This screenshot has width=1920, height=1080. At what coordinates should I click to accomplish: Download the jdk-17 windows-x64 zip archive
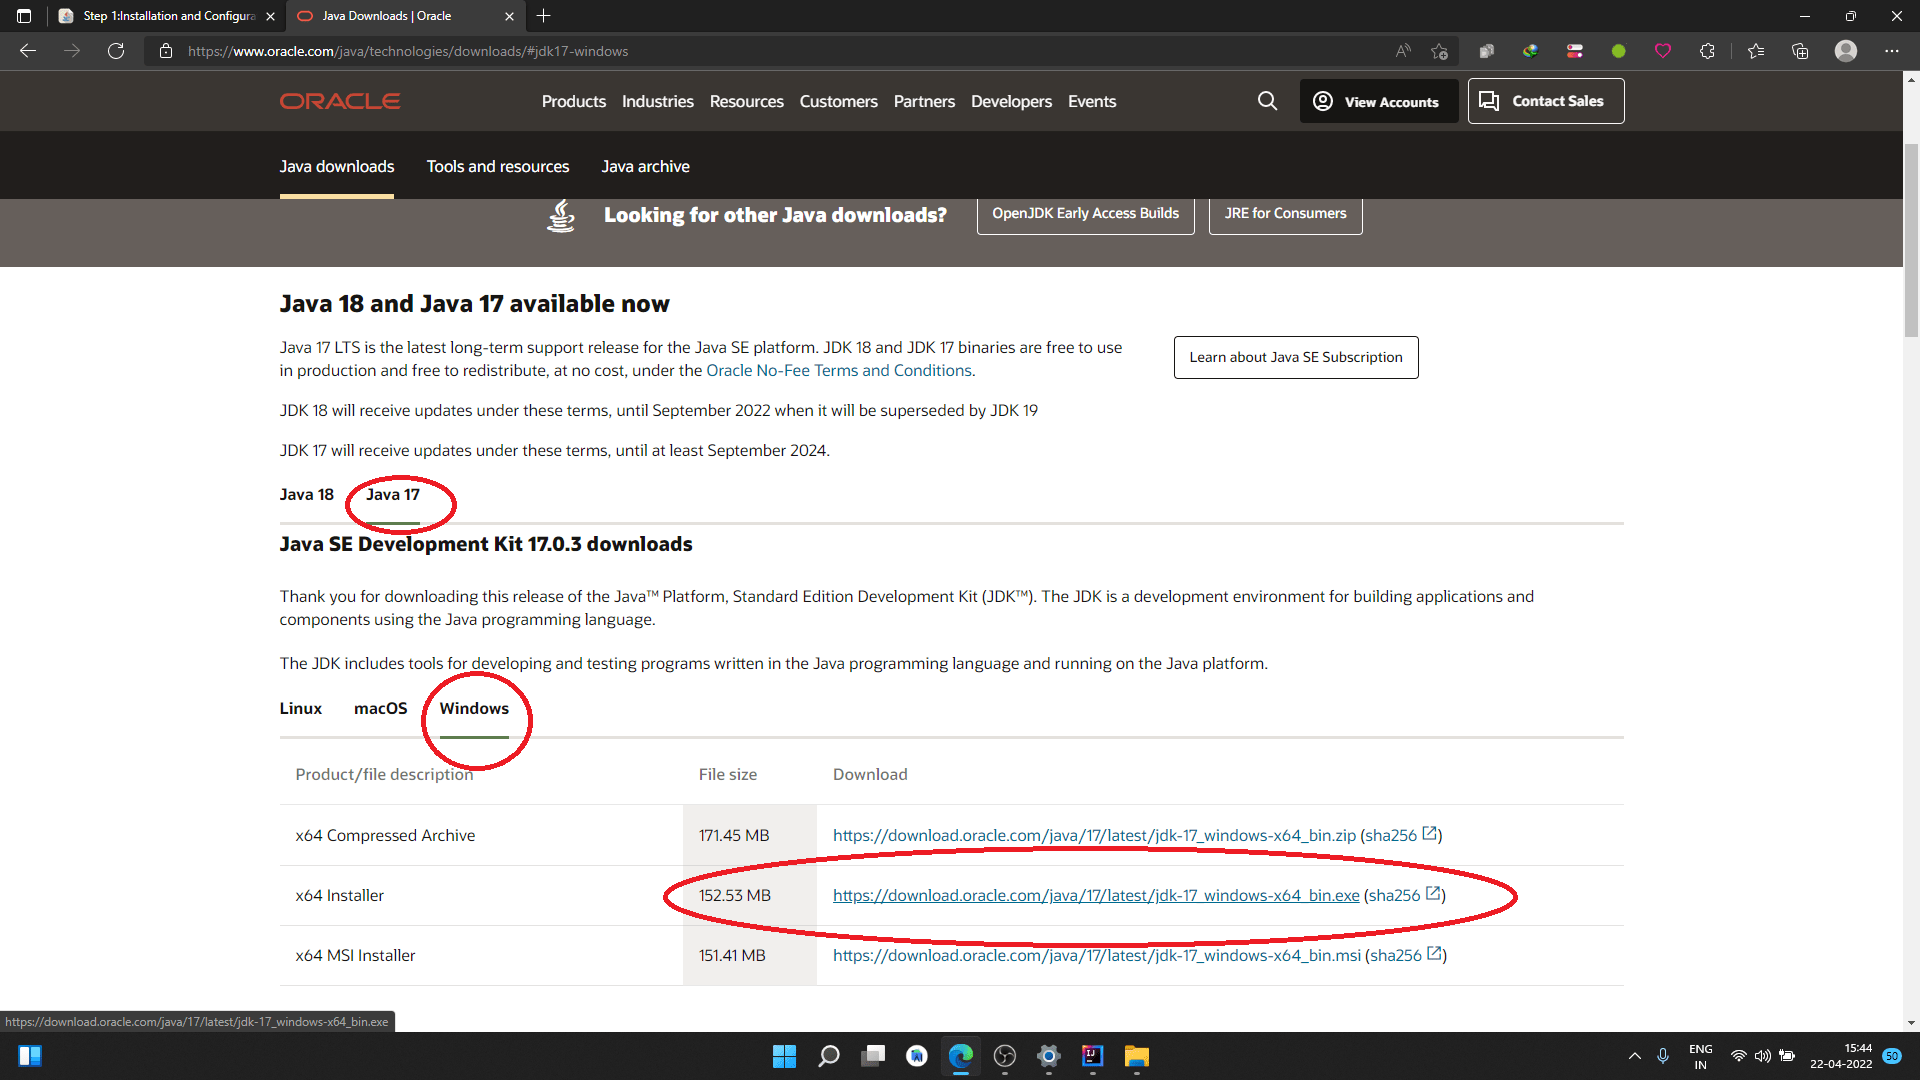pyautogui.click(x=1094, y=835)
